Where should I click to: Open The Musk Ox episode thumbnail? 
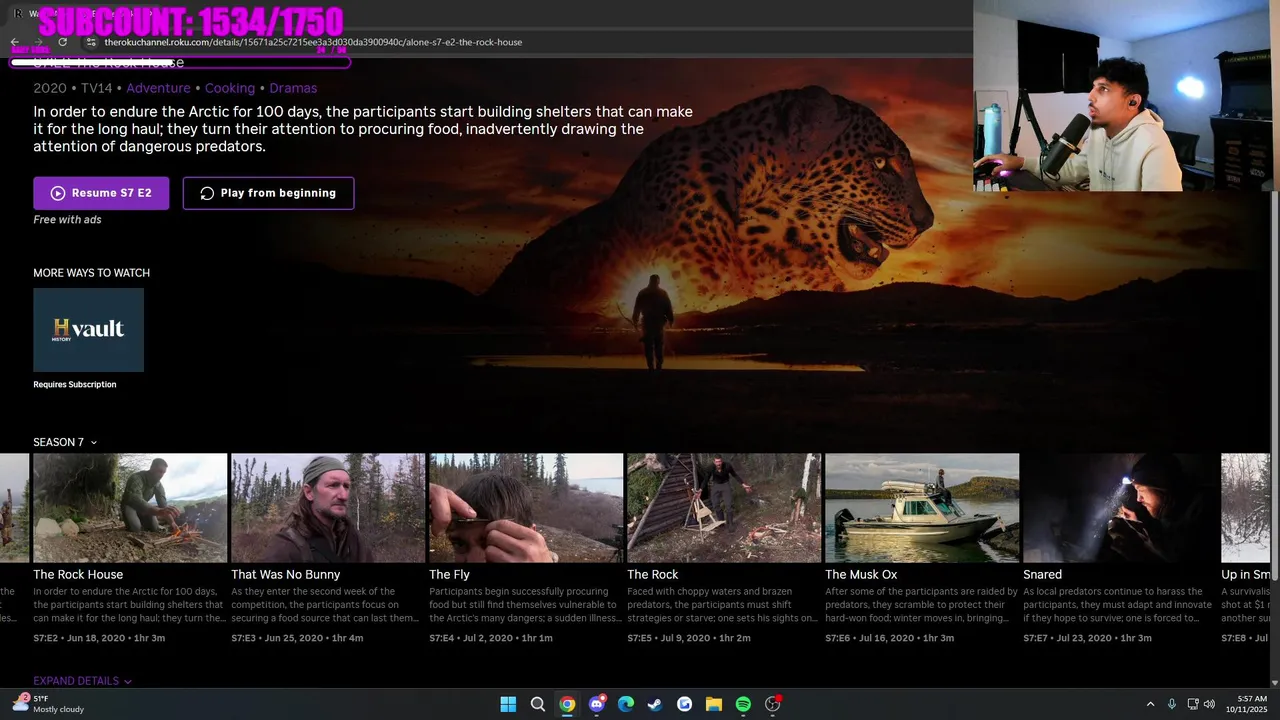922,508
